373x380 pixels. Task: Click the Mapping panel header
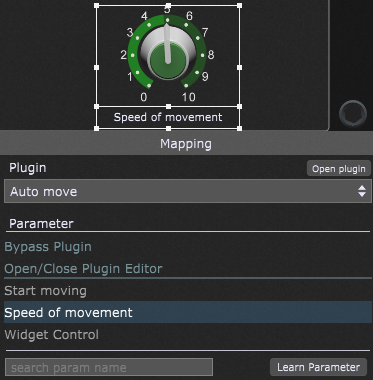(x=186, y=144)
